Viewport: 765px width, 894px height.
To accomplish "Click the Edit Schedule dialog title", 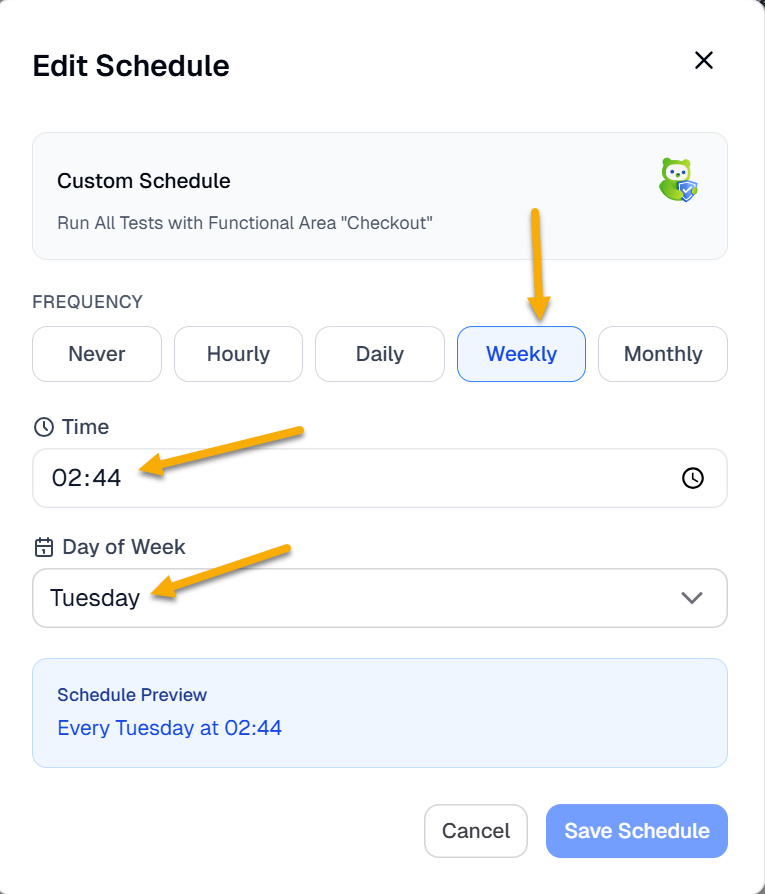I will coord(131,66).
